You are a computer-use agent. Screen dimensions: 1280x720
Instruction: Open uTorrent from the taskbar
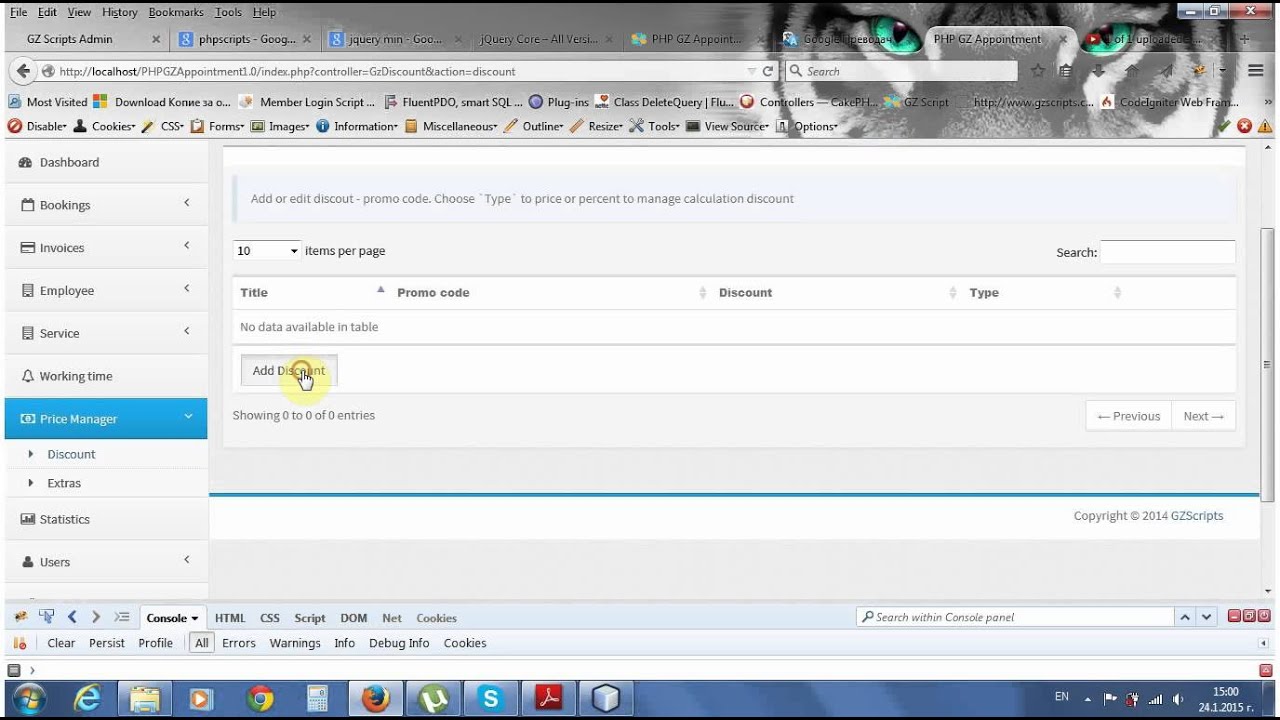(433, 698)
